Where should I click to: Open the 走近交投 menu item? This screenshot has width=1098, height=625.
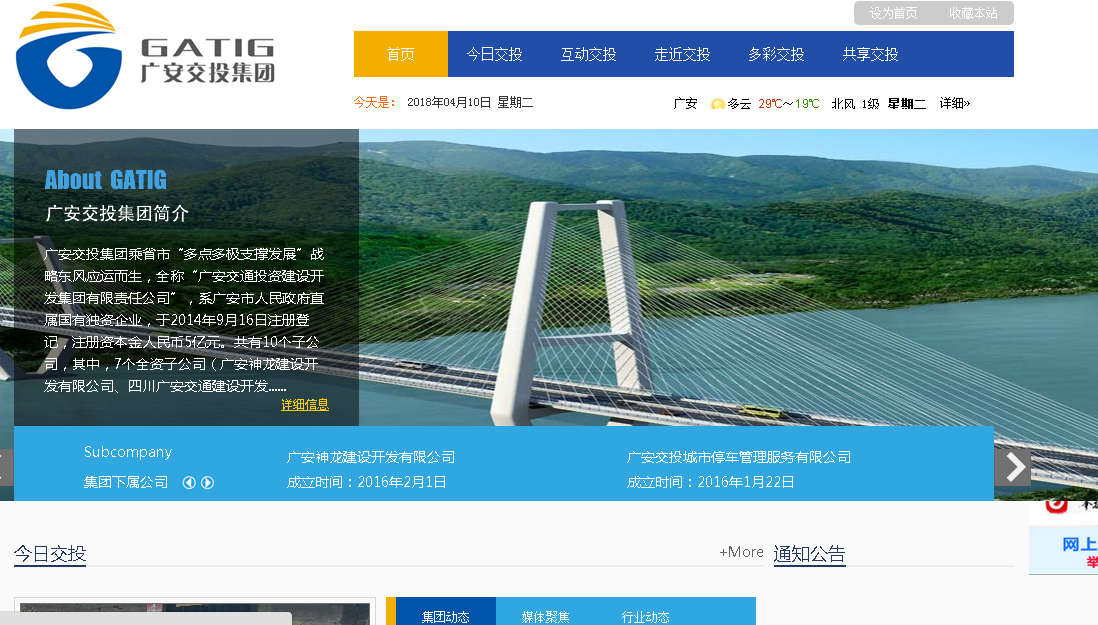682,54
